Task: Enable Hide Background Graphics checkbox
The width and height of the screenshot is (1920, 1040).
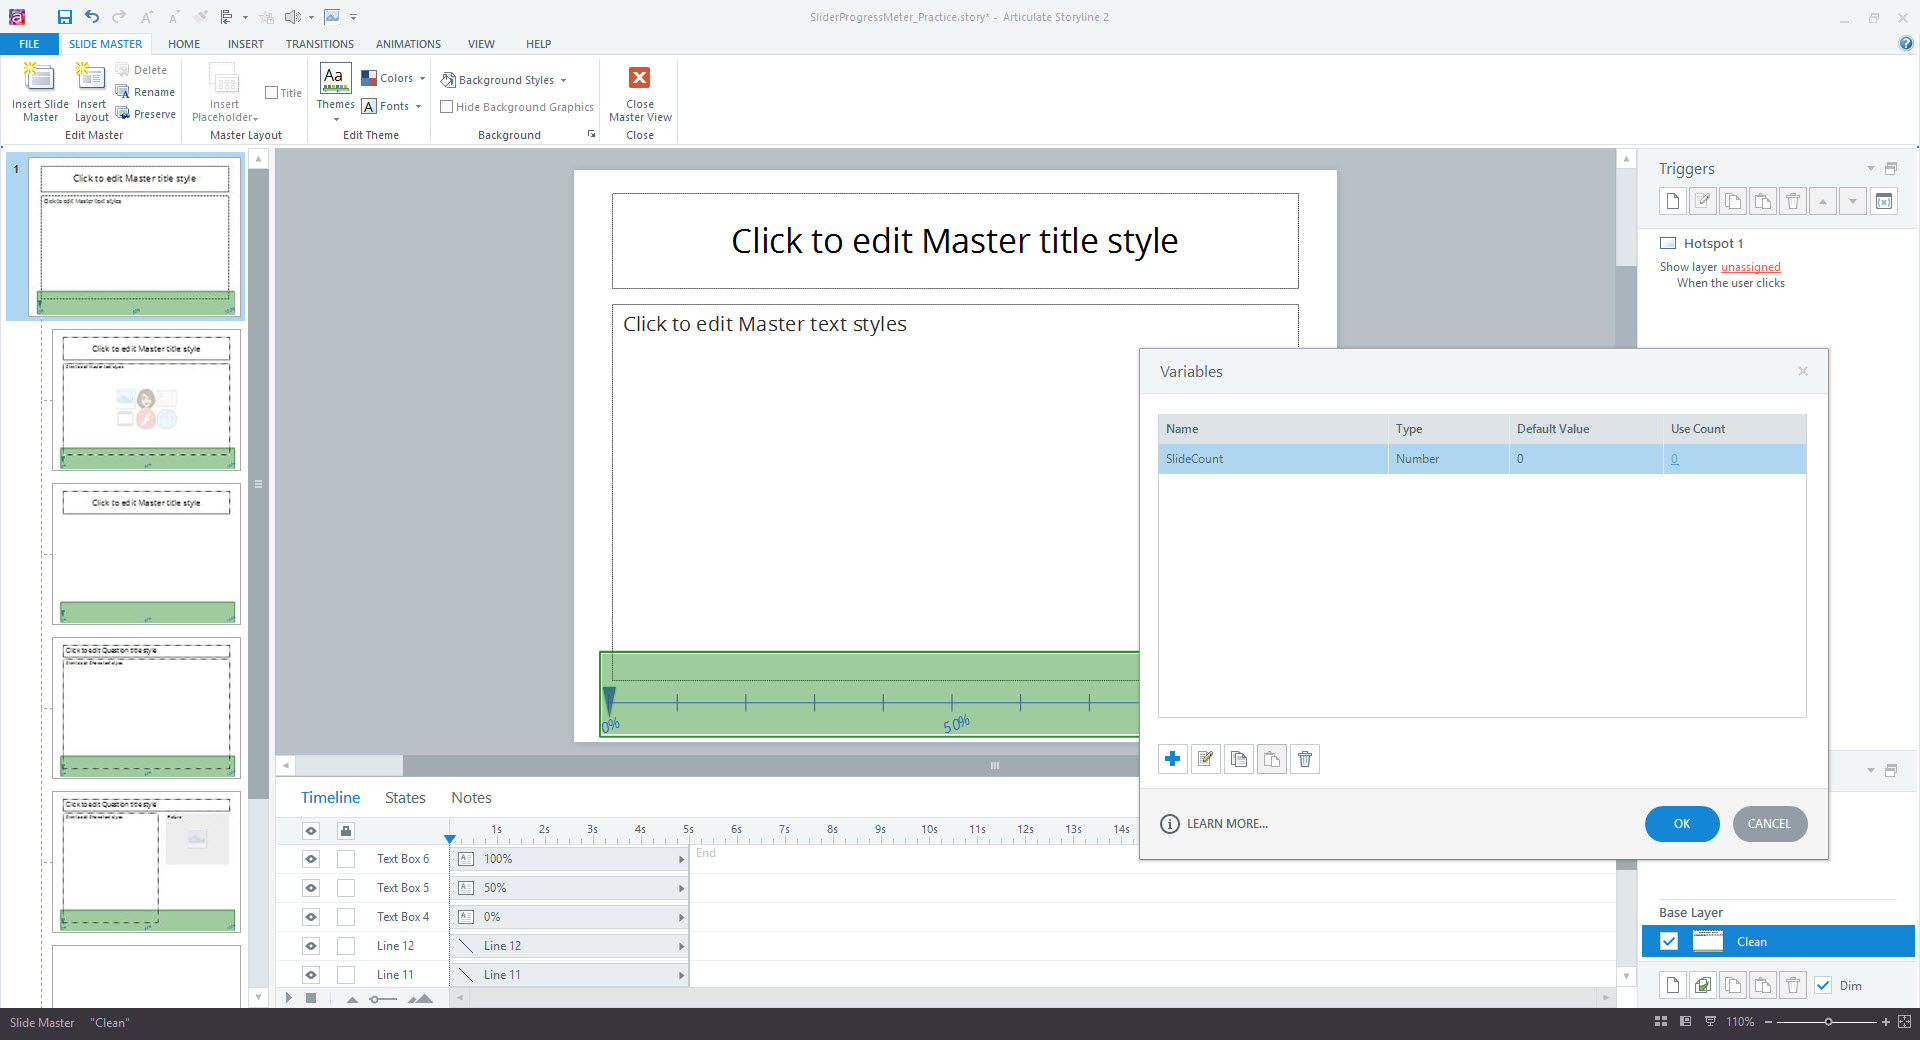Action: point(447,107)
